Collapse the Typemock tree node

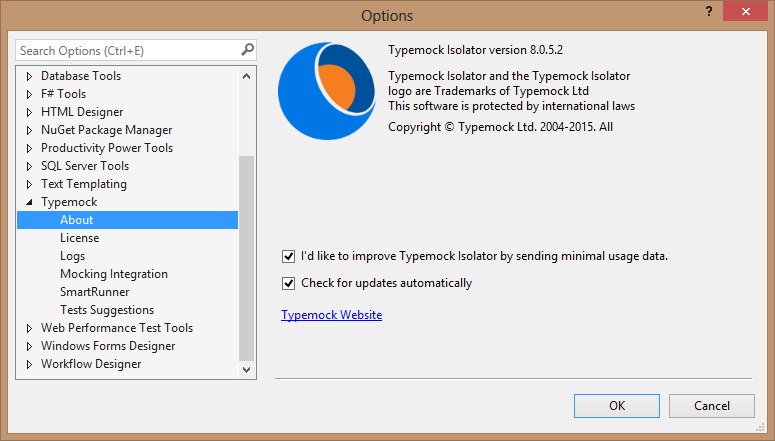[x=29, y=202]
